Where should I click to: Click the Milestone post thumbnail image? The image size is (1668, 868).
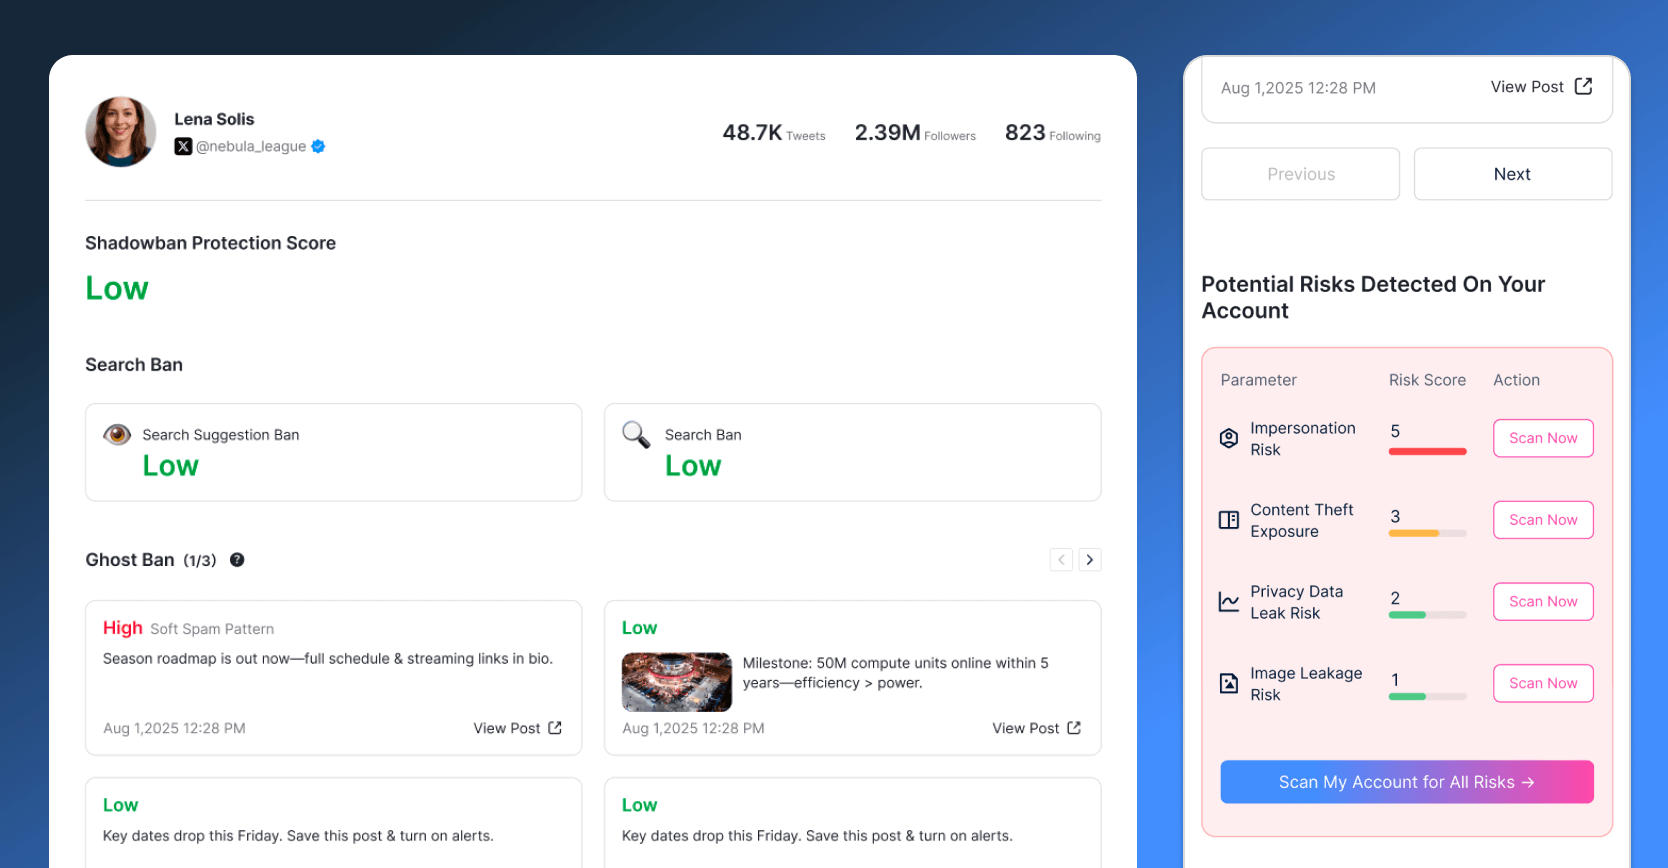click(677, 682)
